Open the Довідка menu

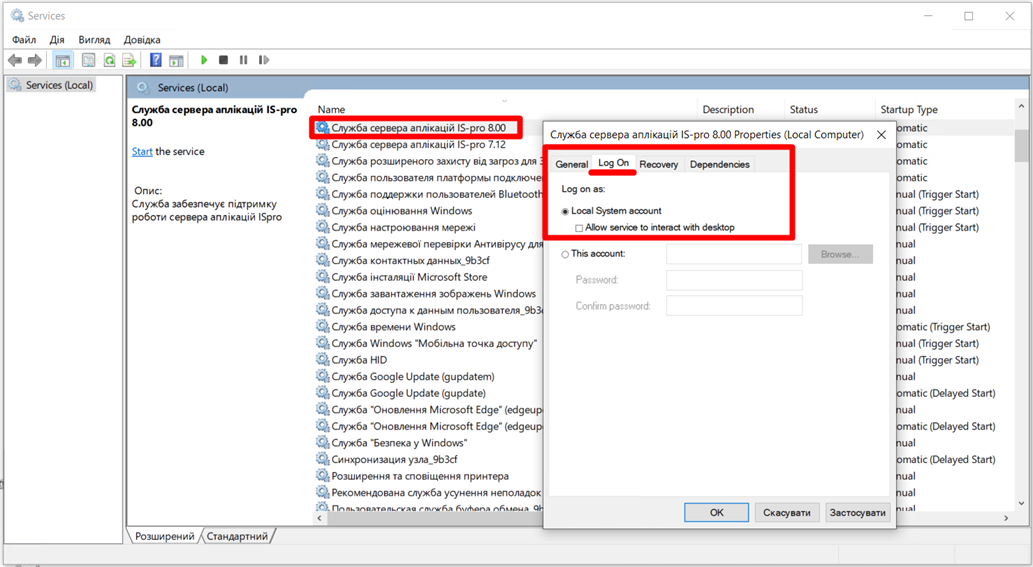pyautogui.click(x=142, y=40)
